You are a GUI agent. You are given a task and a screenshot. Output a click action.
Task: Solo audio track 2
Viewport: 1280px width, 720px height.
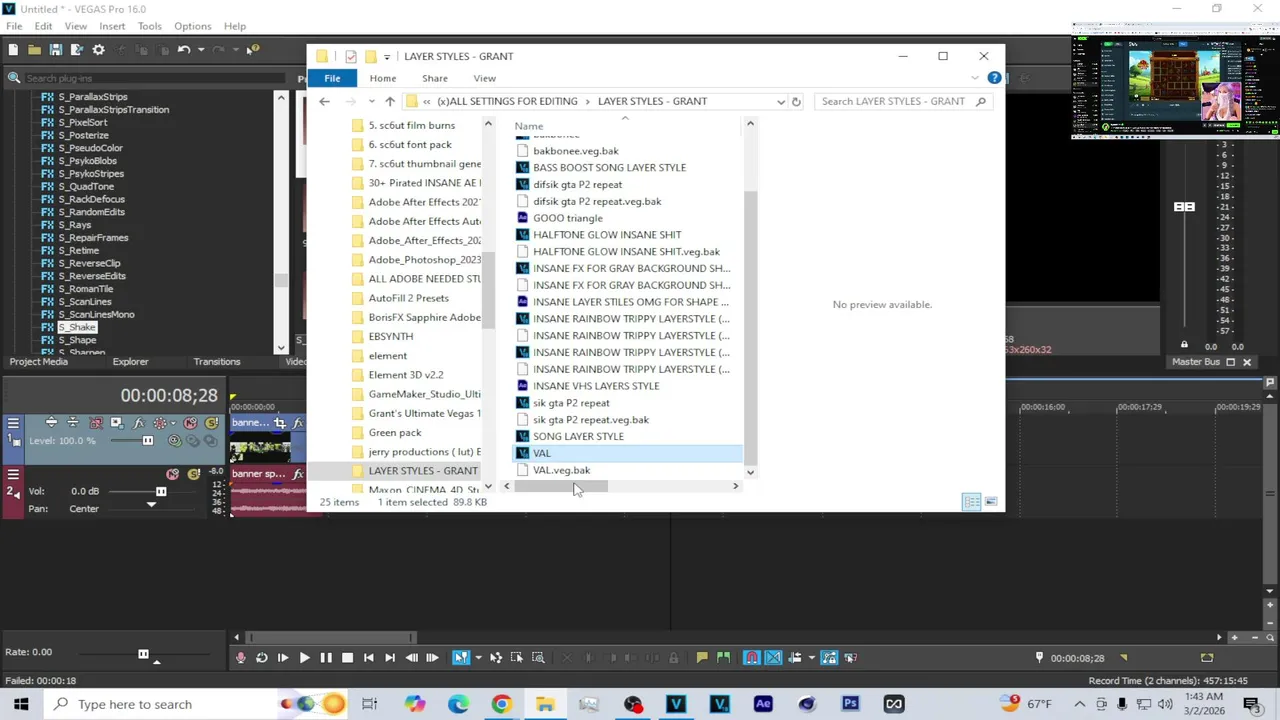click(194, 474)
